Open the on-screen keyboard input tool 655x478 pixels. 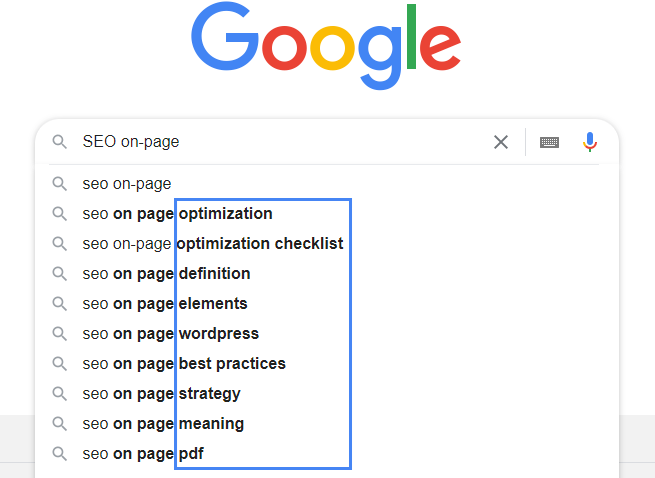pyautogui.click(x=549, y=142)
